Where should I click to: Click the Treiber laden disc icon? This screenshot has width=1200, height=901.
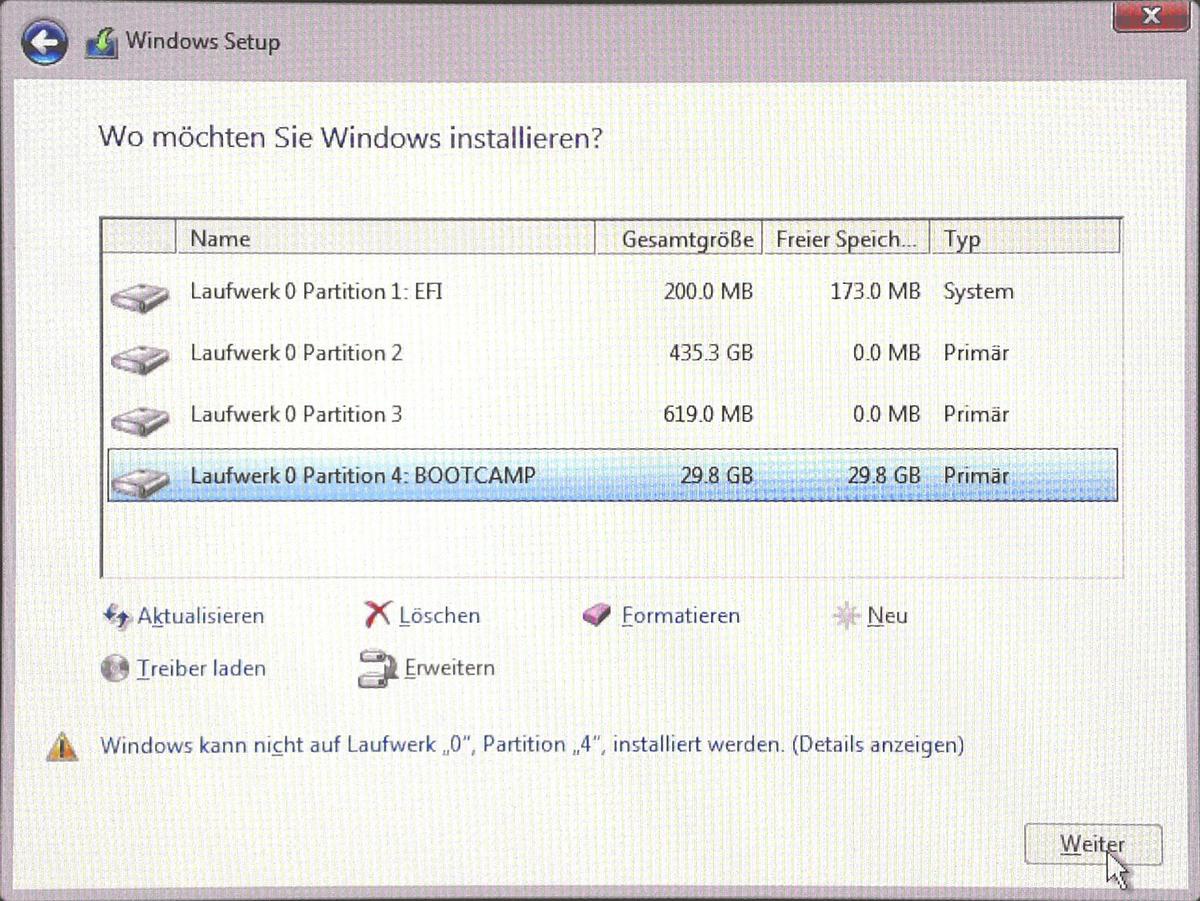(116, 668)
